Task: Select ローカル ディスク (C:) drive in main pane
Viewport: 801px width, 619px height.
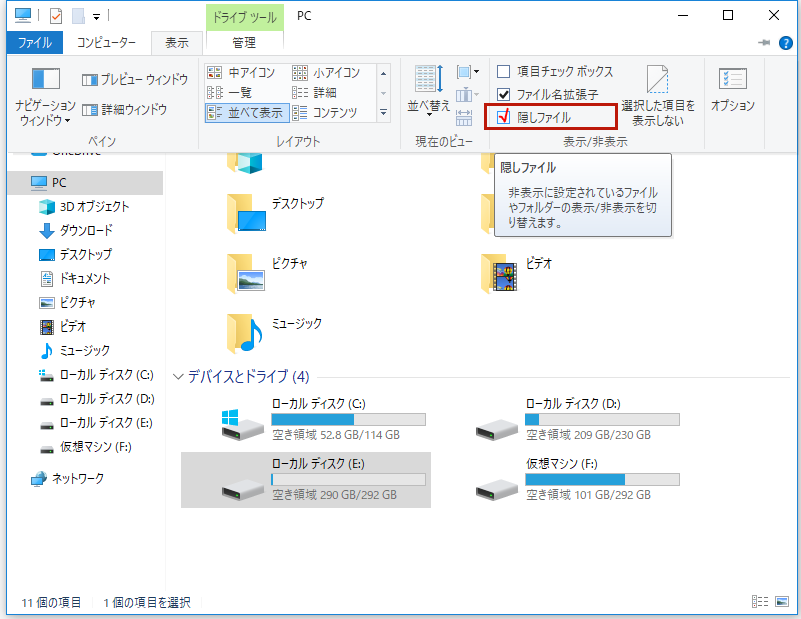Action: [x=305, y=420]
